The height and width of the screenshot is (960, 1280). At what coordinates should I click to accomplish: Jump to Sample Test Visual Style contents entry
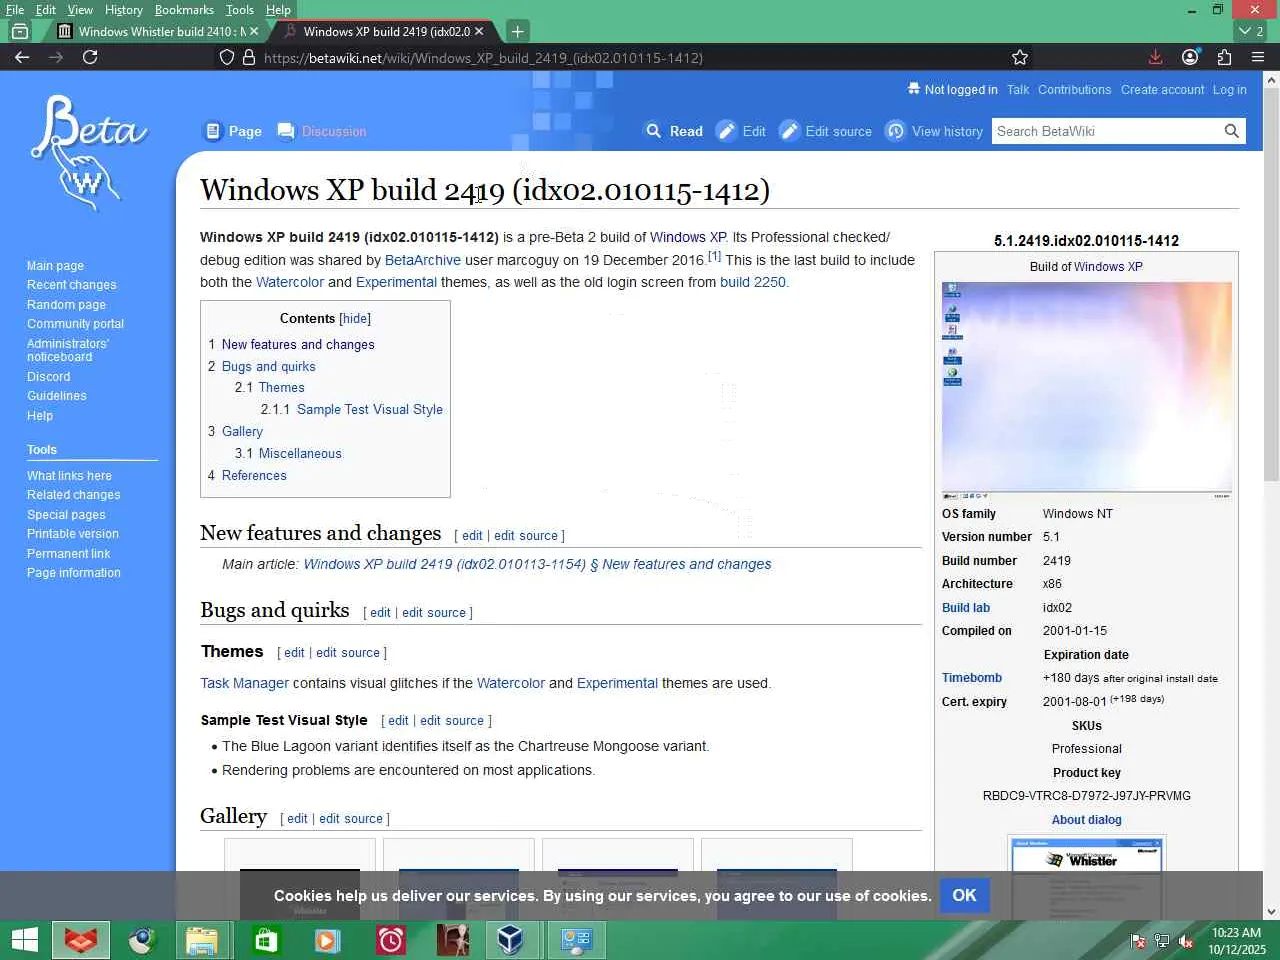click(369, 409)
